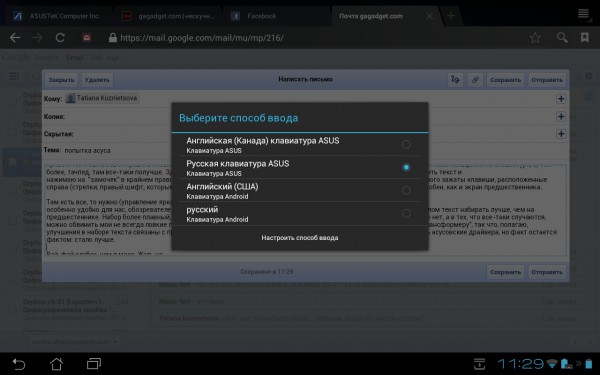Click top Отправить button
600x375 pixels.
click(x=547, y=80)
